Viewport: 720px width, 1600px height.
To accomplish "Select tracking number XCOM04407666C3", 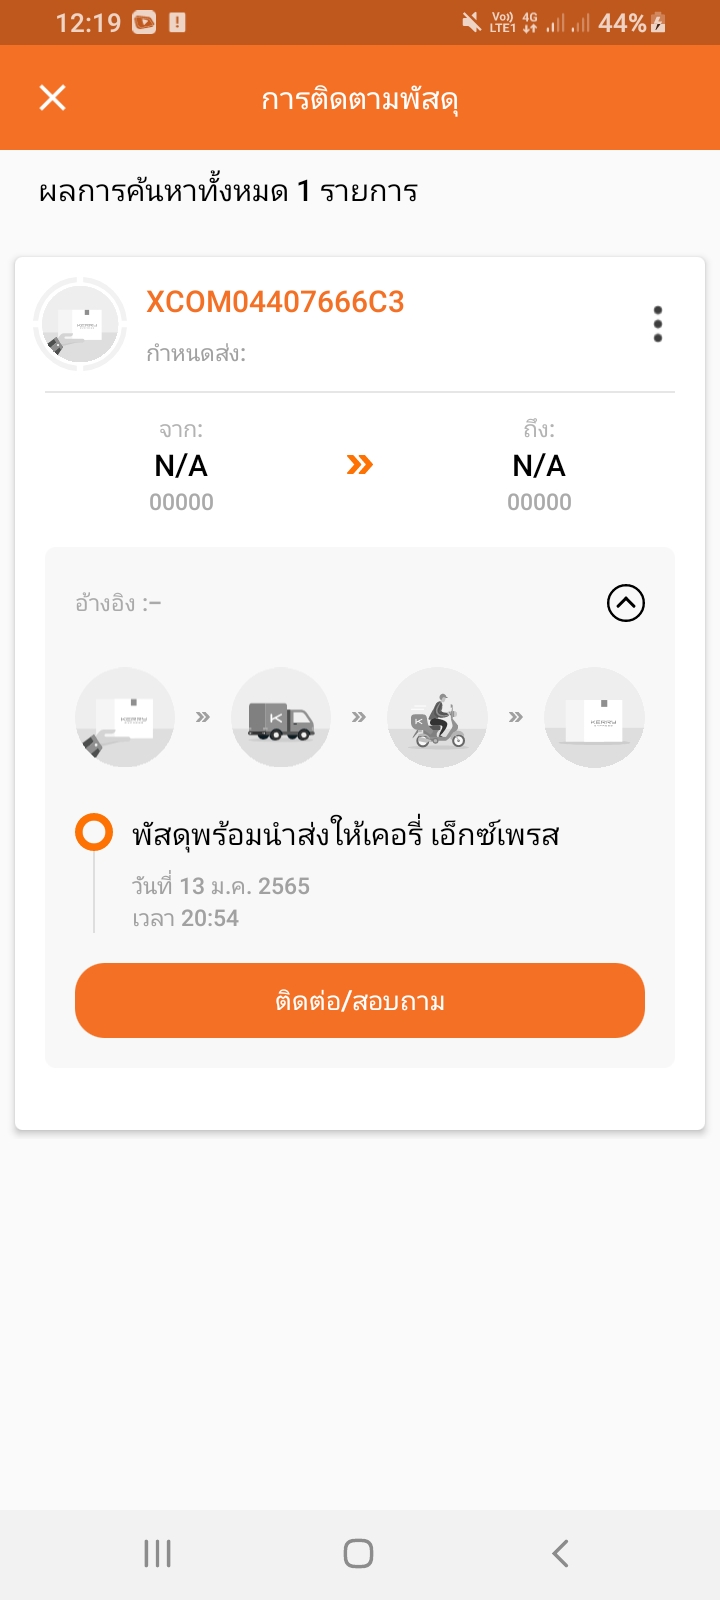I will (275, 302).
